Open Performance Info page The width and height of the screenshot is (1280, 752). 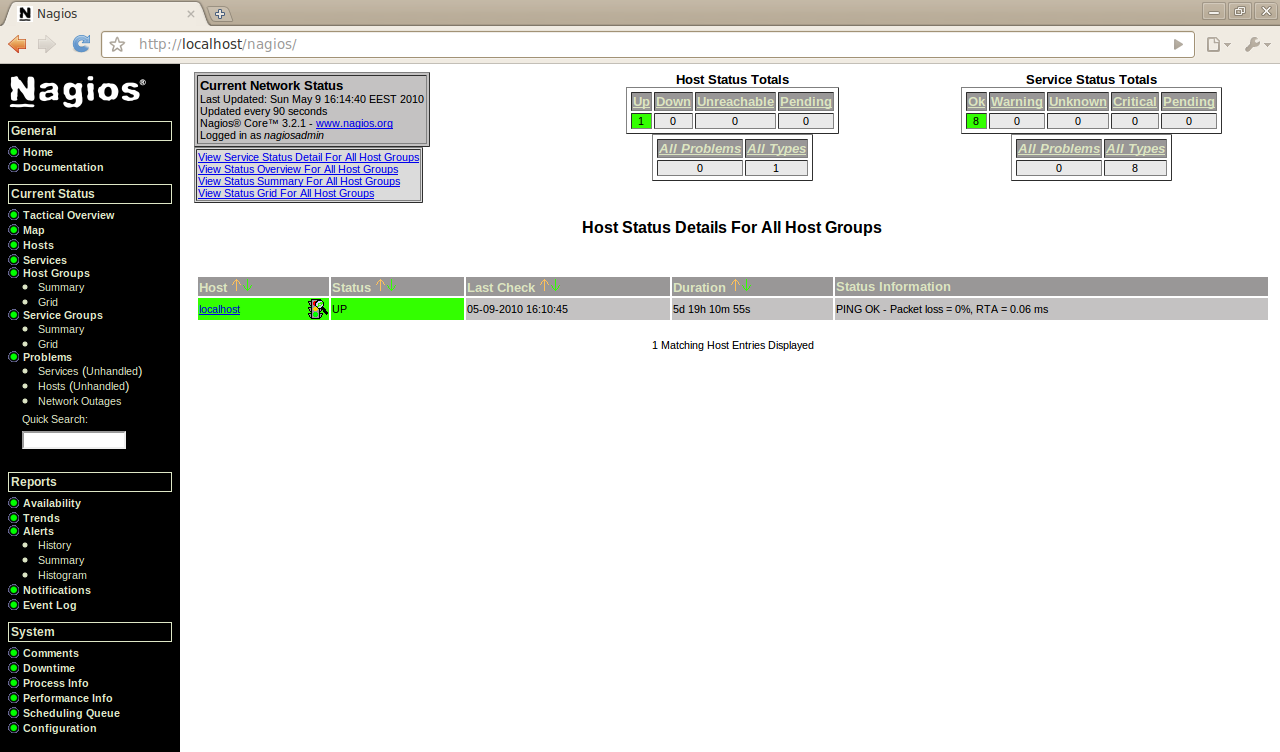click(68, 698)
